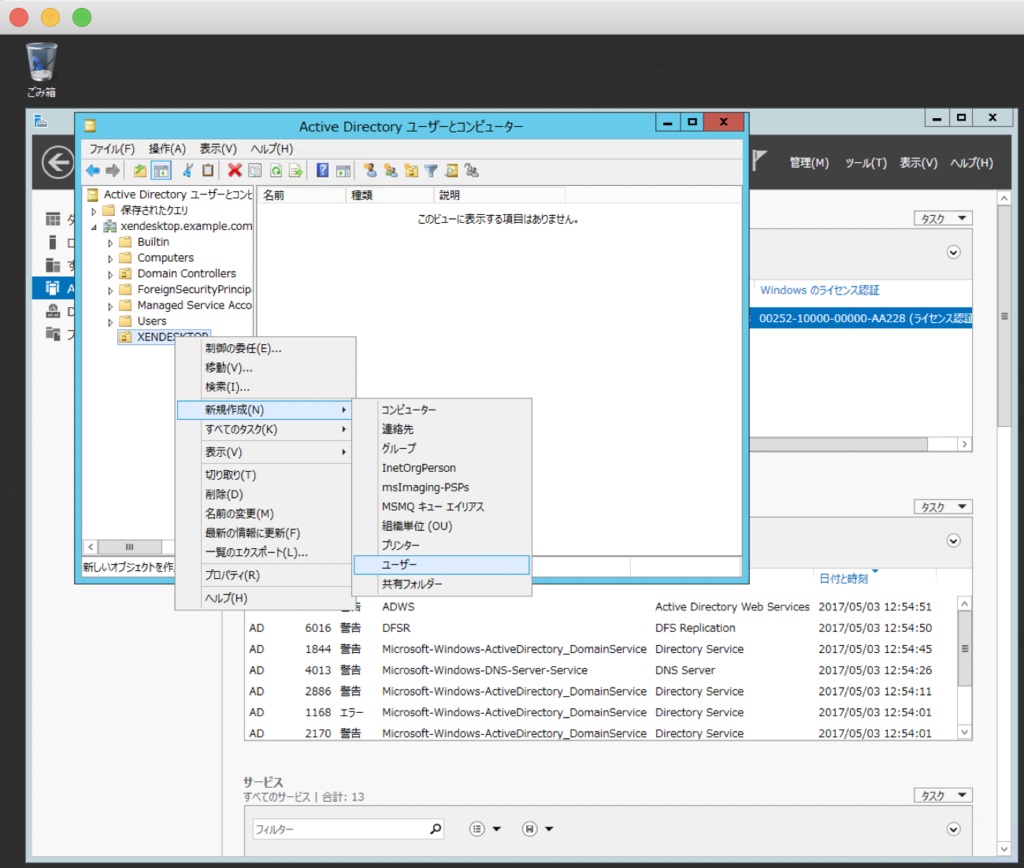Expand the Users tree node
This screenshot has width=1024, height=868.
(x=110, y=322)
